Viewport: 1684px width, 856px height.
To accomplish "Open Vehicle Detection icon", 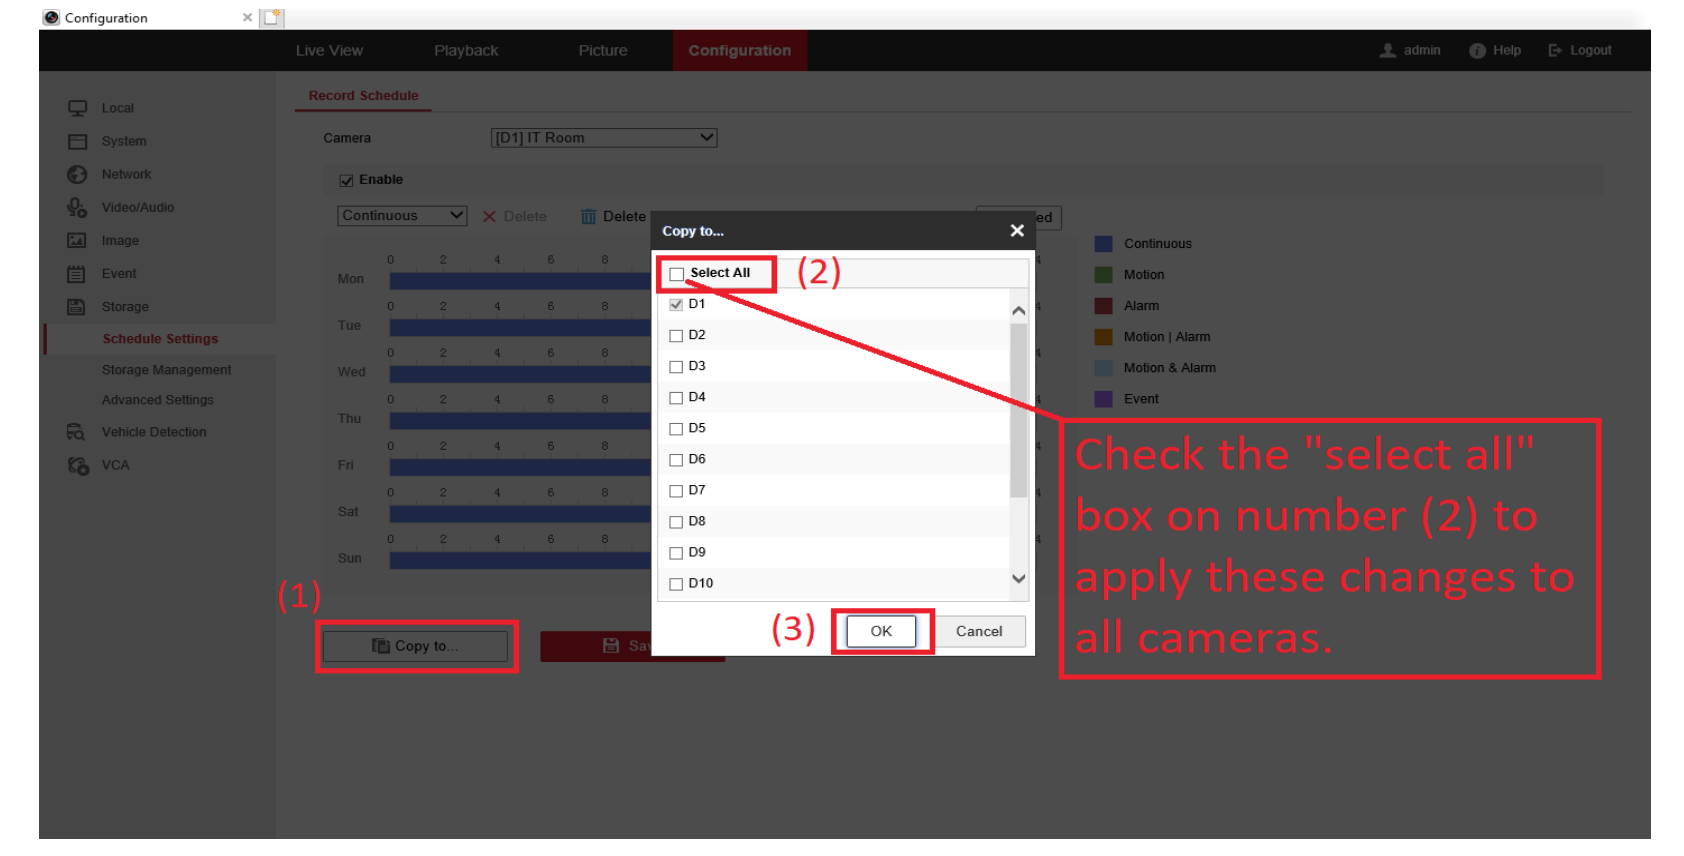I will (76, 432).
